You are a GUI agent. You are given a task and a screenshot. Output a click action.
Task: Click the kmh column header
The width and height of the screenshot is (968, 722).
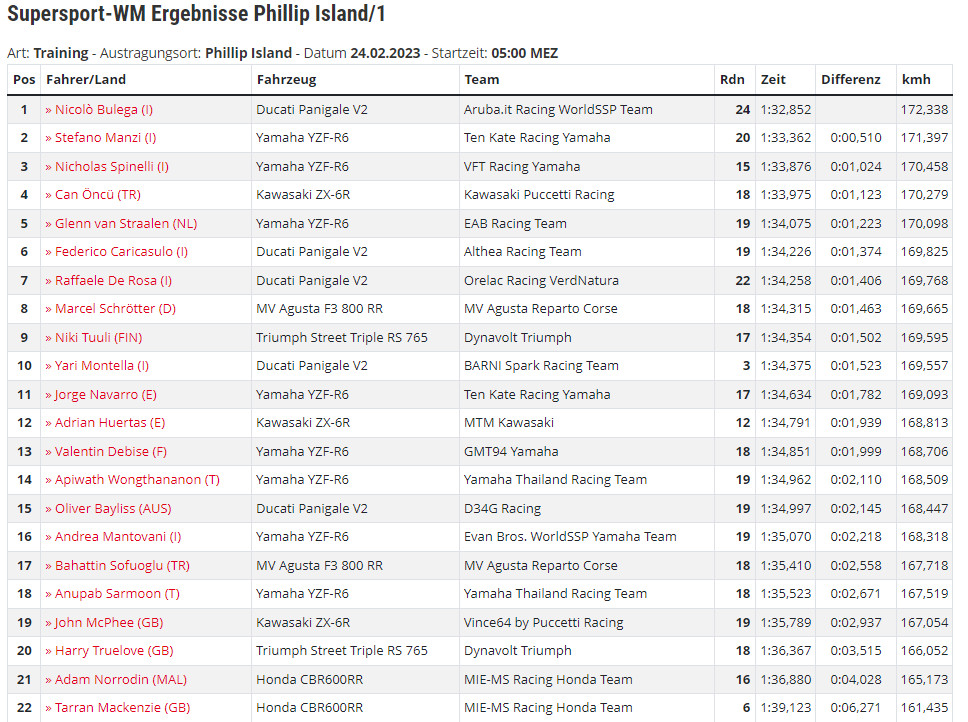point(915,80)
